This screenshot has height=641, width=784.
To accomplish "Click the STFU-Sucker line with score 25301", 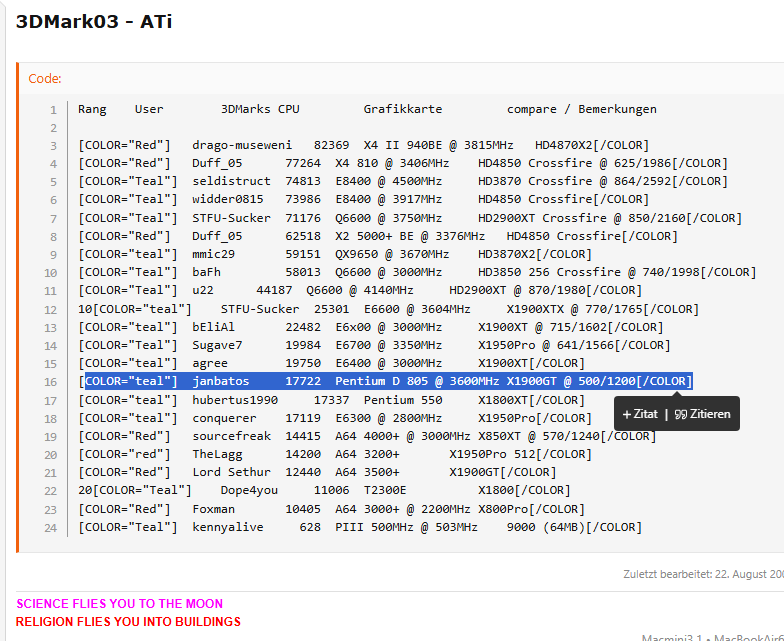I will point(388,309).
